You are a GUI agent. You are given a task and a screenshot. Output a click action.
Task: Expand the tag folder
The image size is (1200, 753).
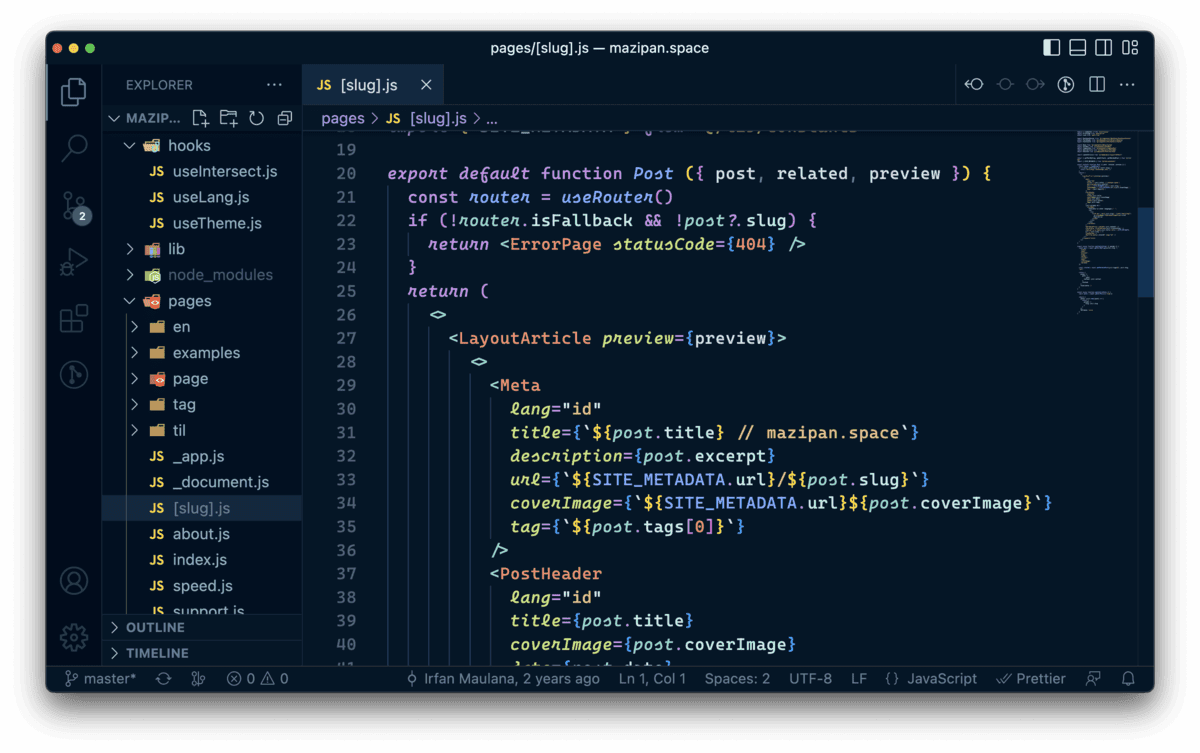[x=202, y=405]
